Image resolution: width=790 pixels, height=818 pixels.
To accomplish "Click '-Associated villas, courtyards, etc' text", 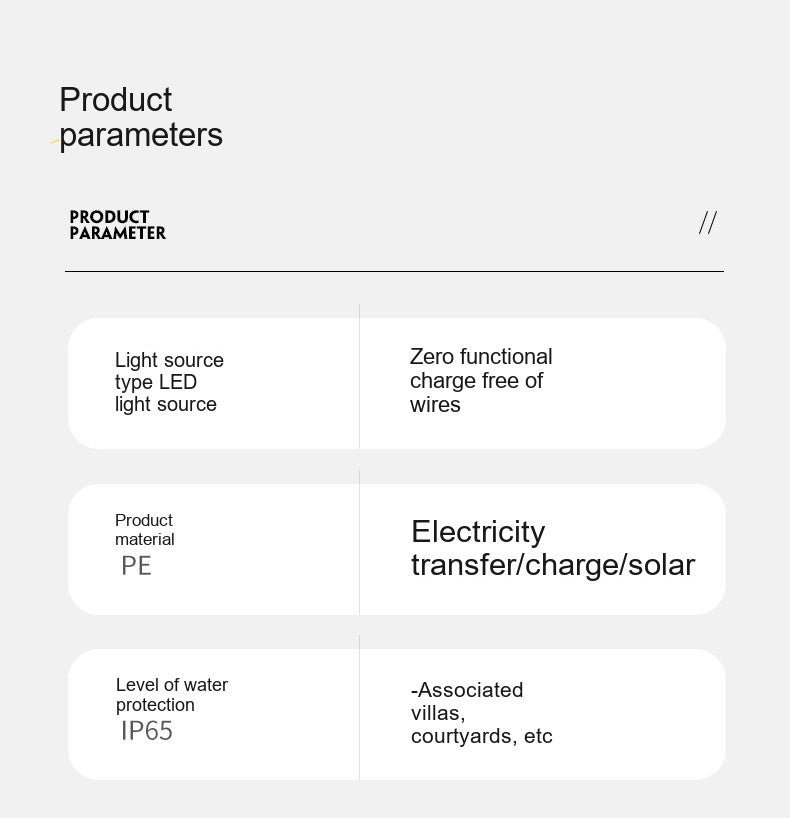I will (481, 713).
